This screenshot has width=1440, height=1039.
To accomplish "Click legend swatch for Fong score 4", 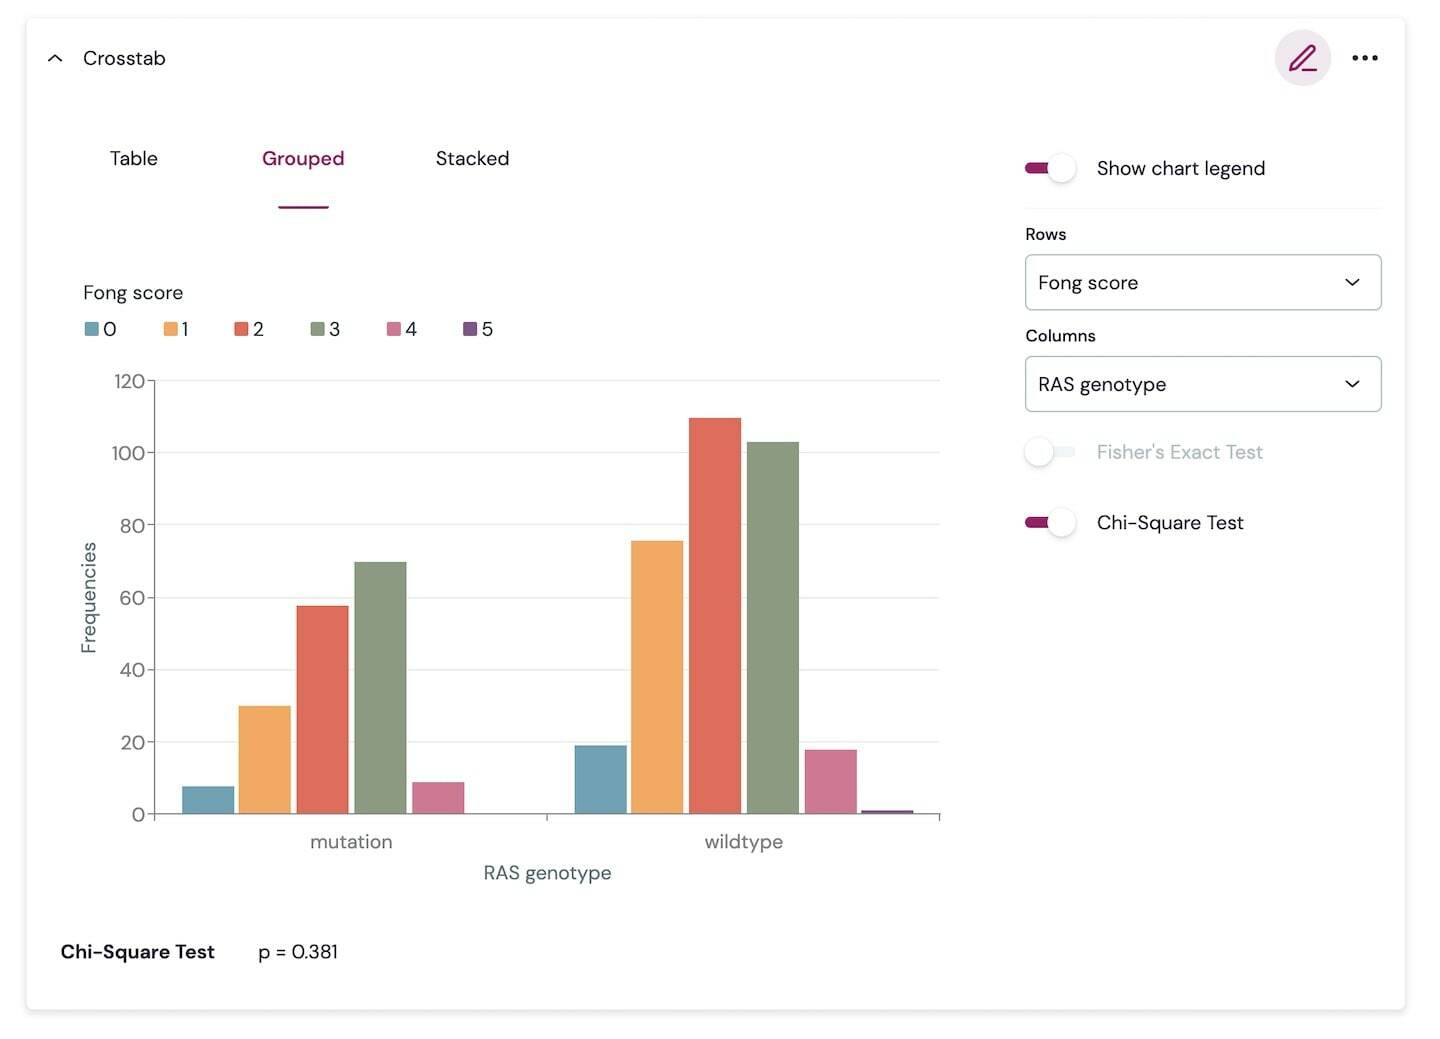I will click(x=394, y=329).
